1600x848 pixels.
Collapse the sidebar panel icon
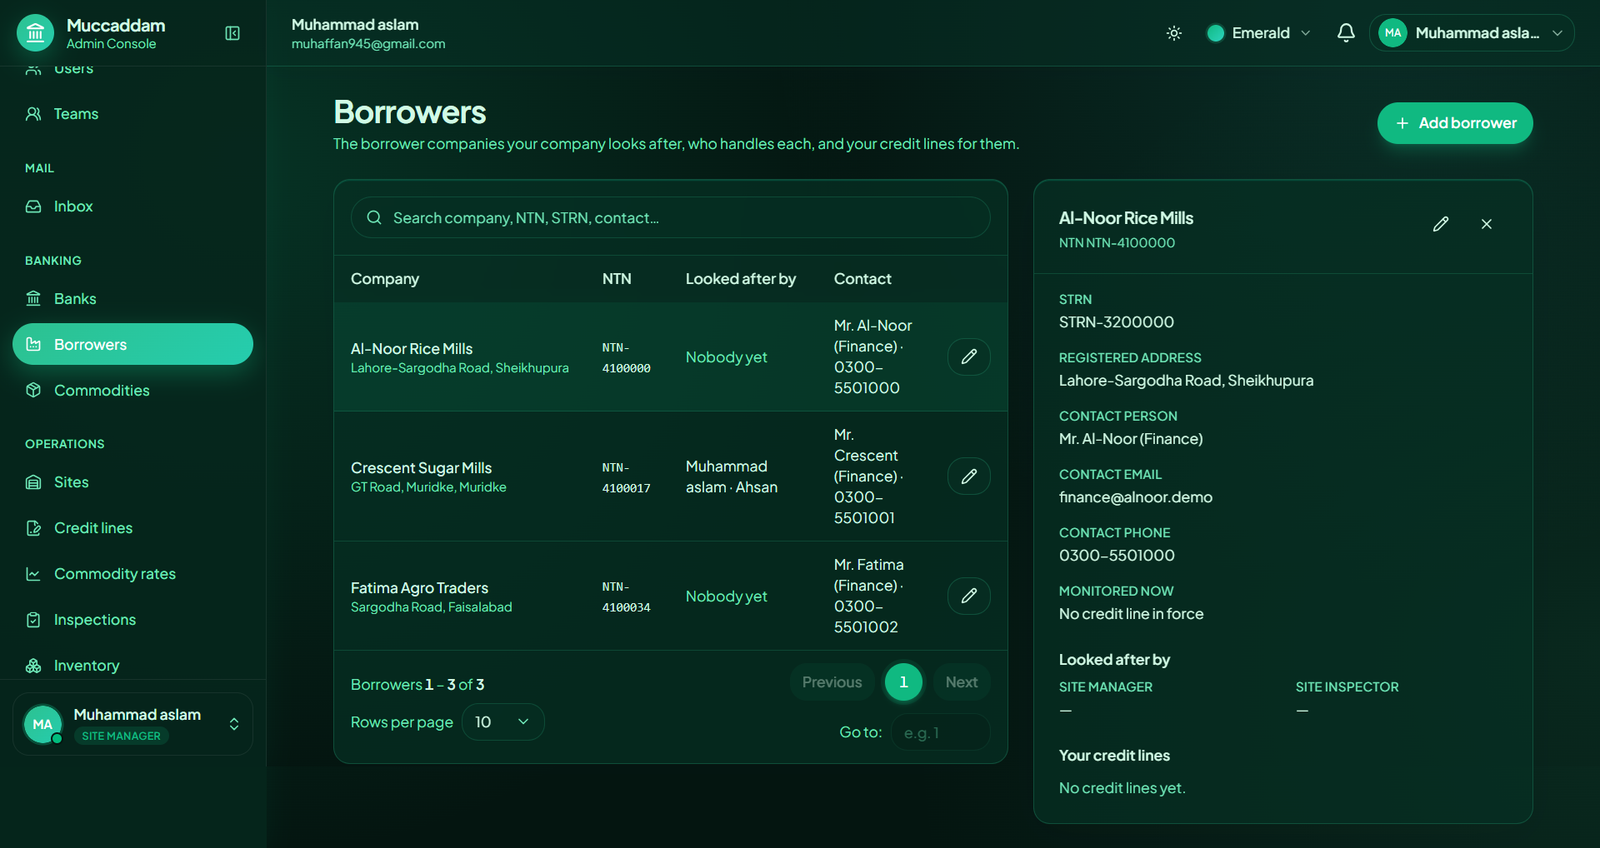coord(233,33)
